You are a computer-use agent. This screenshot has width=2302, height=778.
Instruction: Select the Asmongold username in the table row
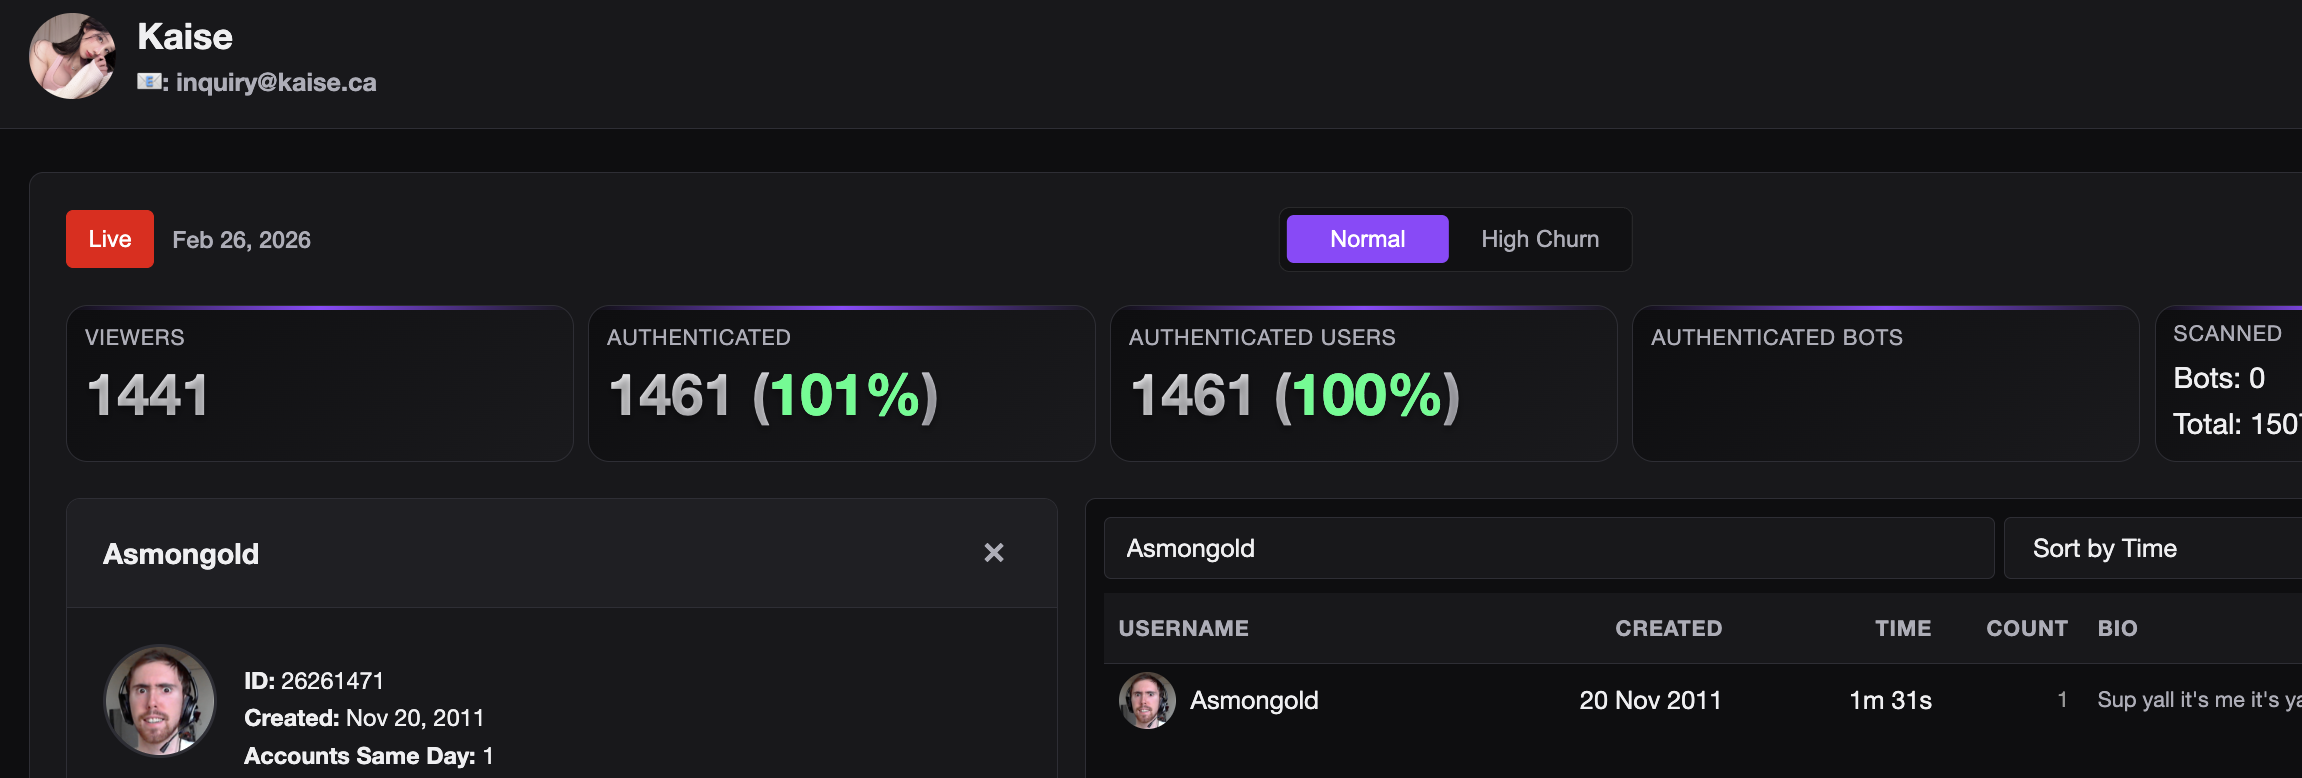point(1254,700)
